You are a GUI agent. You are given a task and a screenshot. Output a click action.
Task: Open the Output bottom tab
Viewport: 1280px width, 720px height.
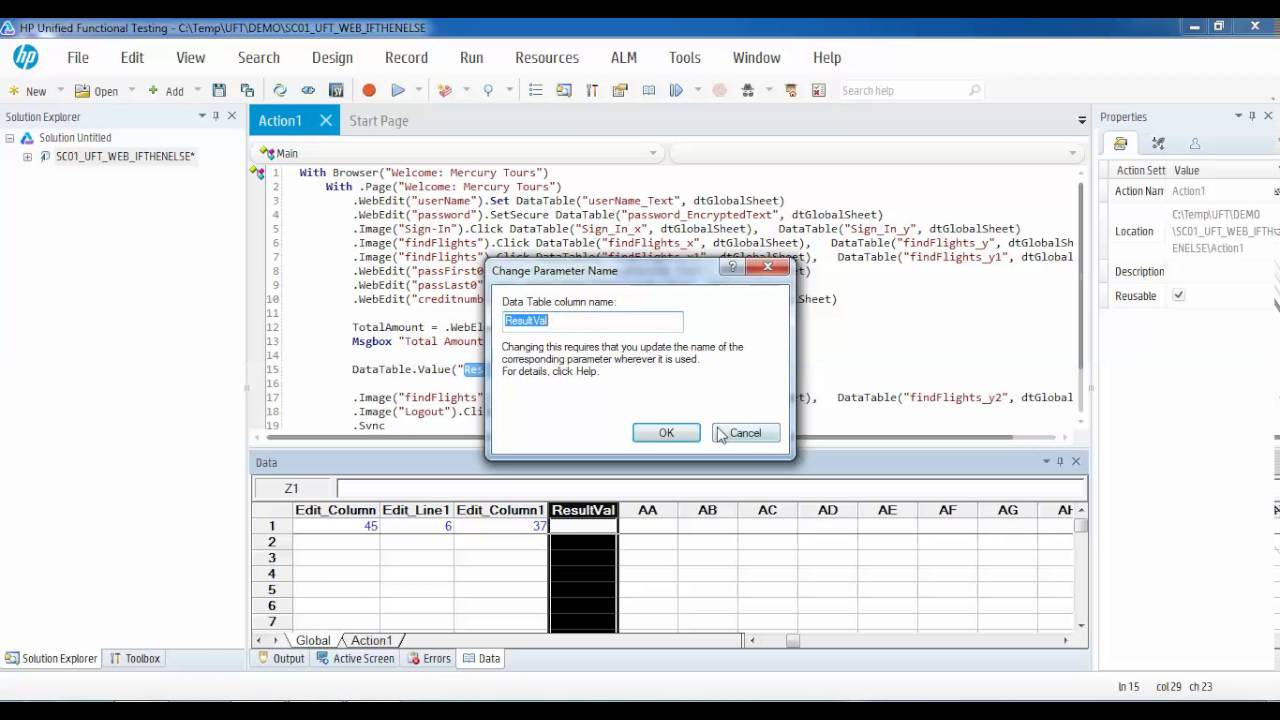click(x=281, y=658)
